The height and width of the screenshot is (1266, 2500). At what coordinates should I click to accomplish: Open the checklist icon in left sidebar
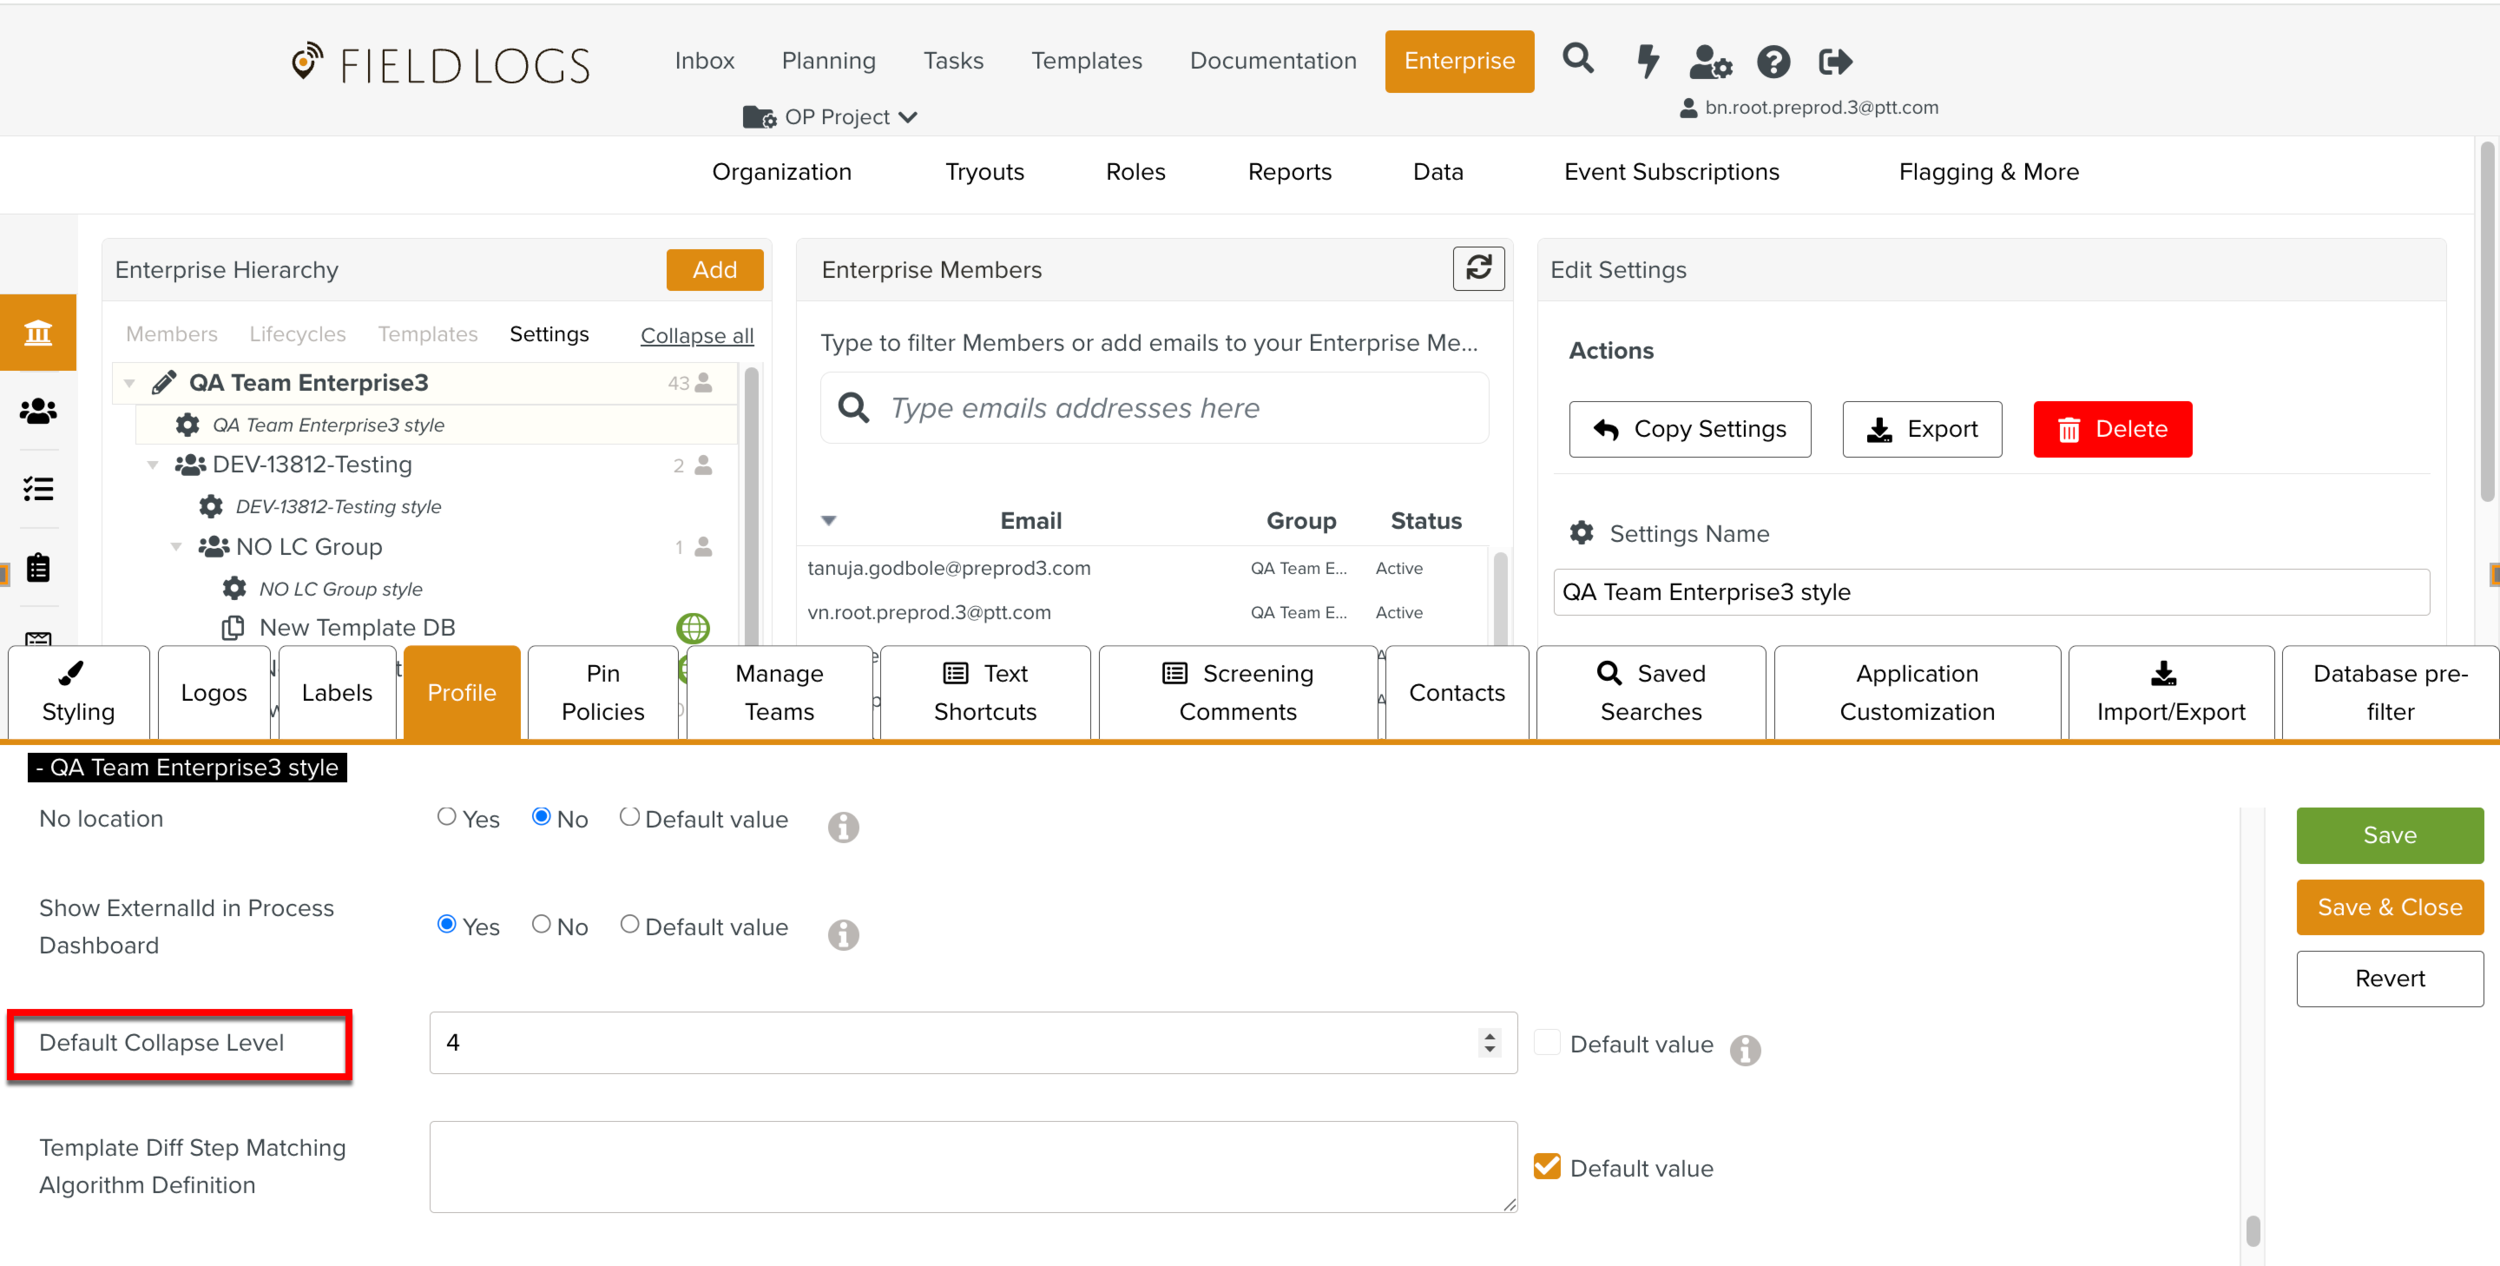click(38, 489)
